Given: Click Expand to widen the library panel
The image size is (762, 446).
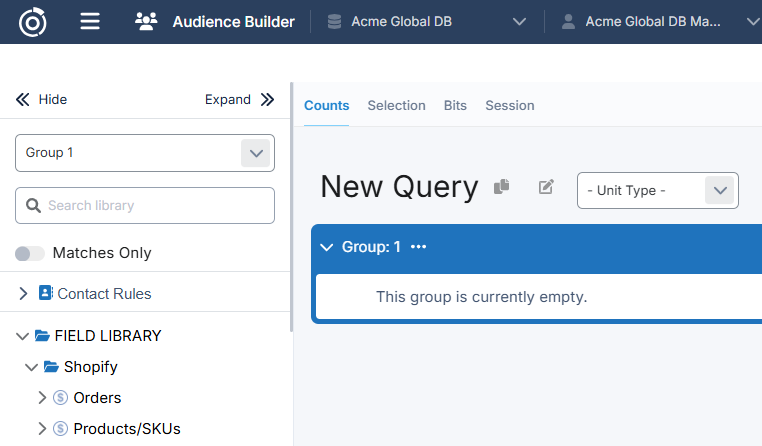Looking at the screenshot, I should (239, 99).
